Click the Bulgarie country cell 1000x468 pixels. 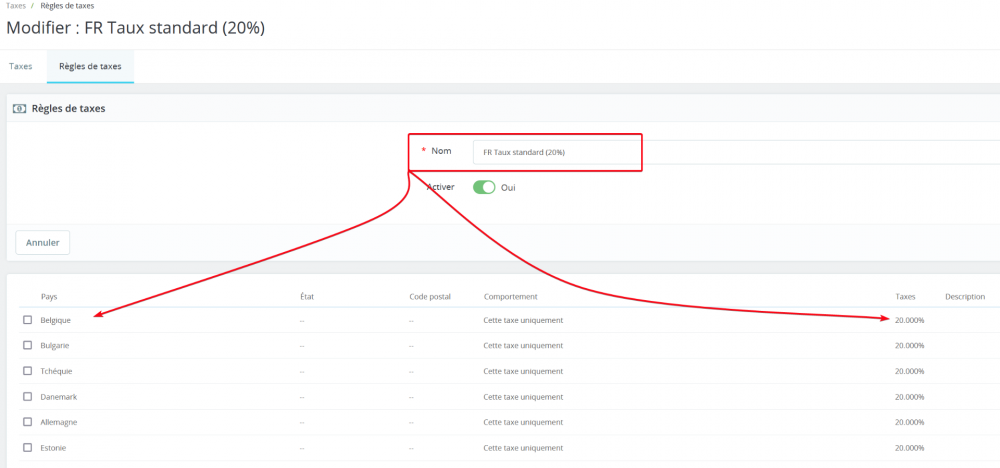coord(55,346)
